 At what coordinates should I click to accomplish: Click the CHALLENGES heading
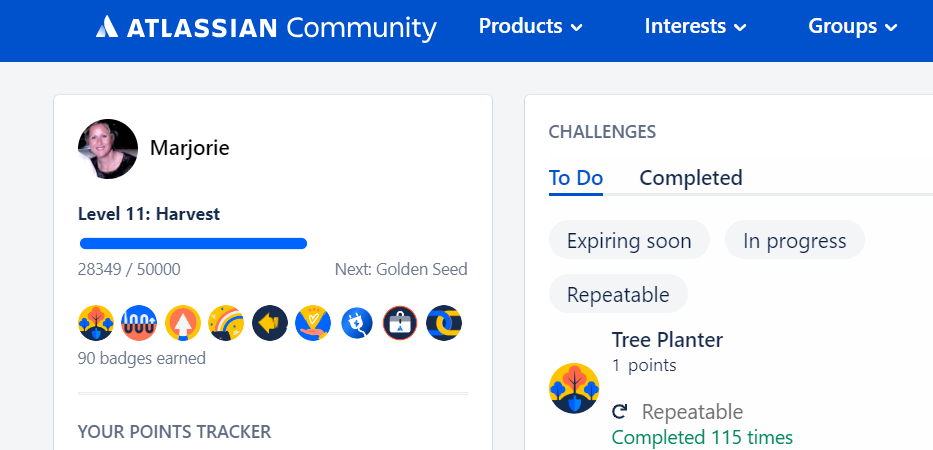point(602,132)
